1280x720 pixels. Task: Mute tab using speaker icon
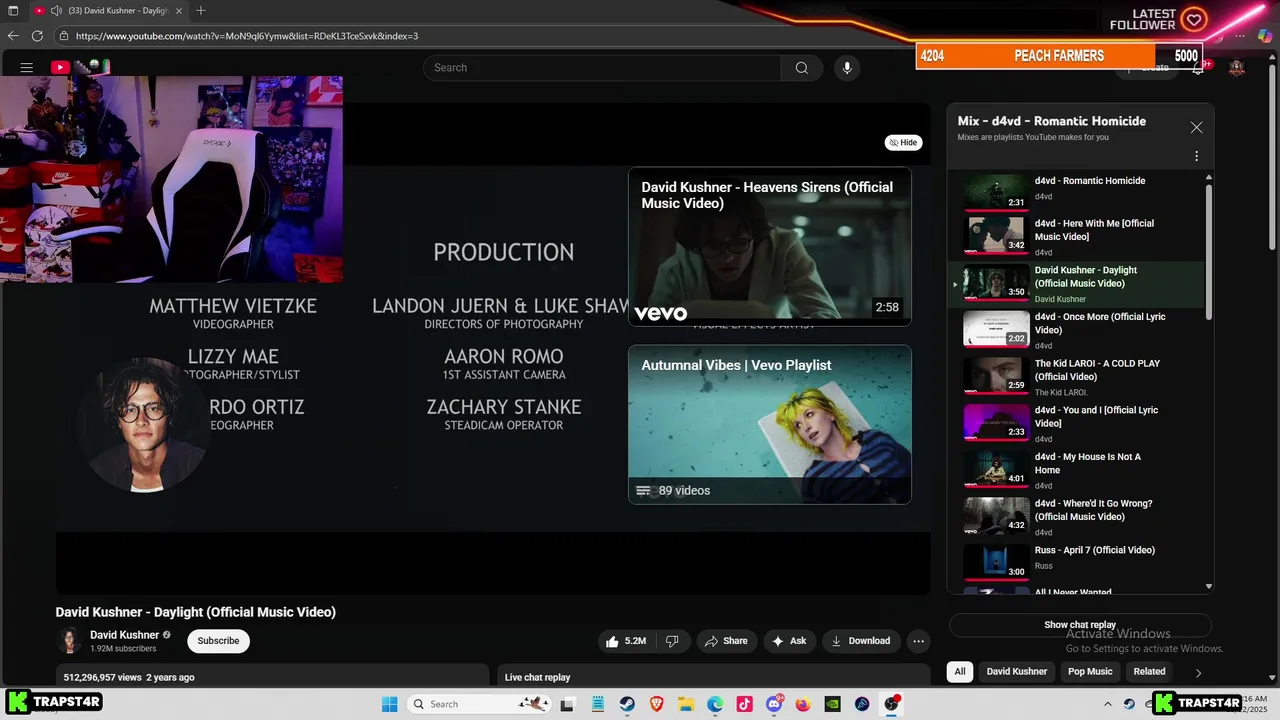[57, 11]
